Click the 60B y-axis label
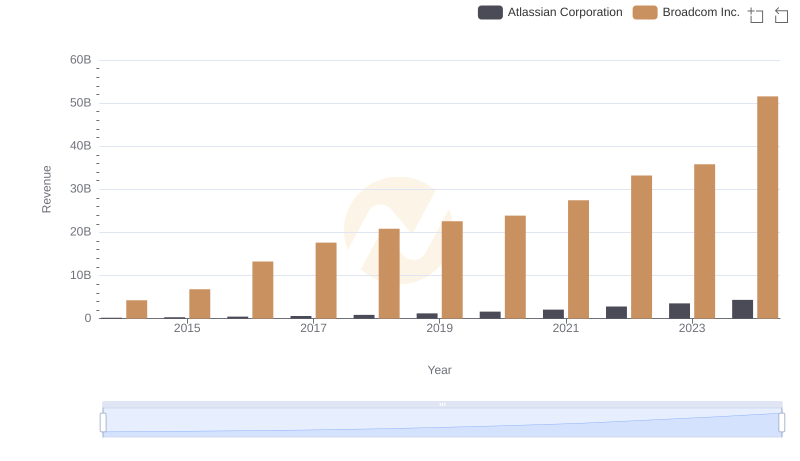This screenshot has height=461, width=800. [x=81, y=60]
